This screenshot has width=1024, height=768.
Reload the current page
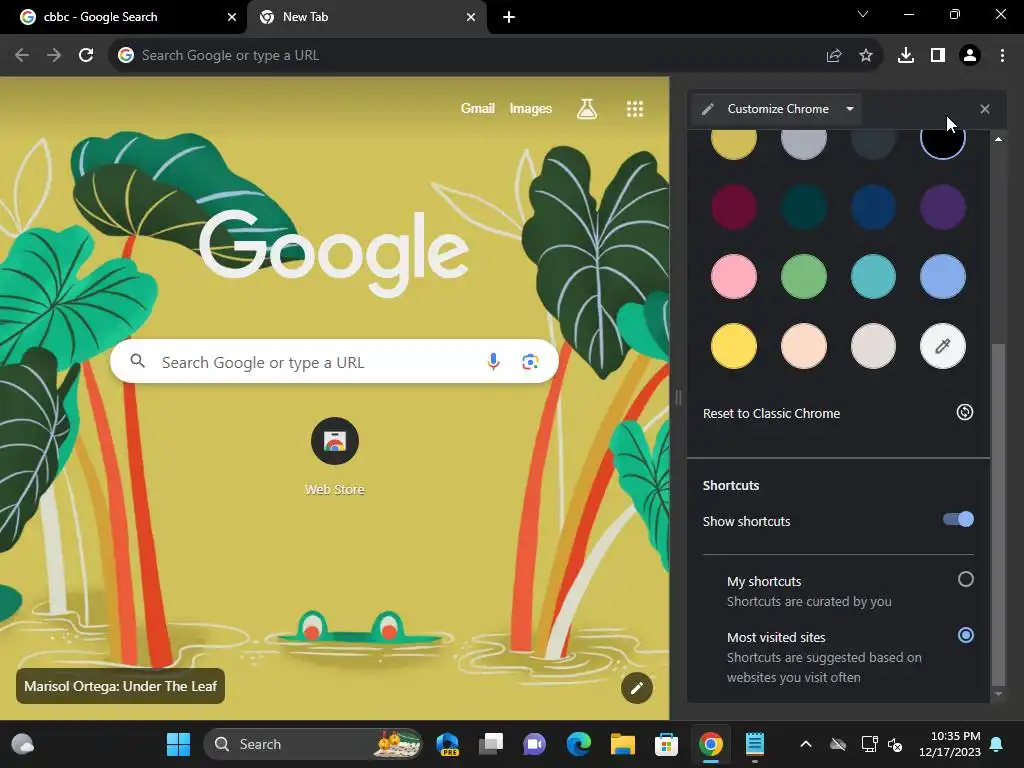coord(86,56)
